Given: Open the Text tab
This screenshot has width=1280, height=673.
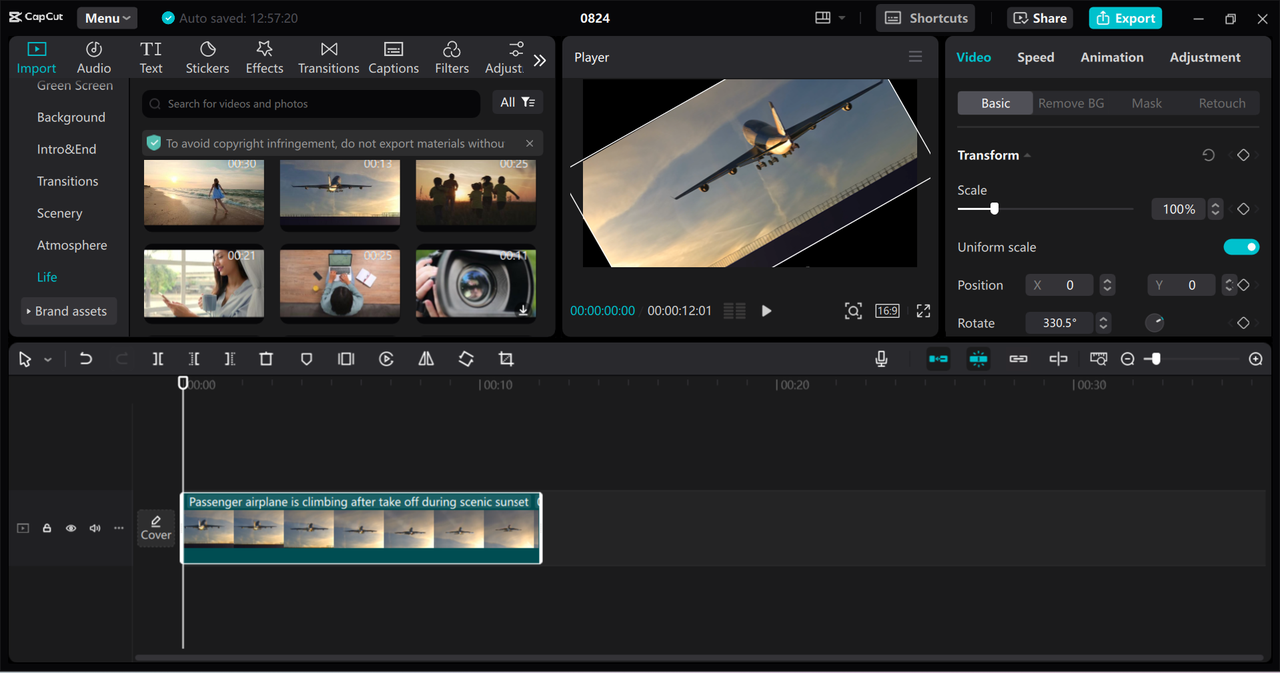Looking at the screenshot, I should pos(151,57).
